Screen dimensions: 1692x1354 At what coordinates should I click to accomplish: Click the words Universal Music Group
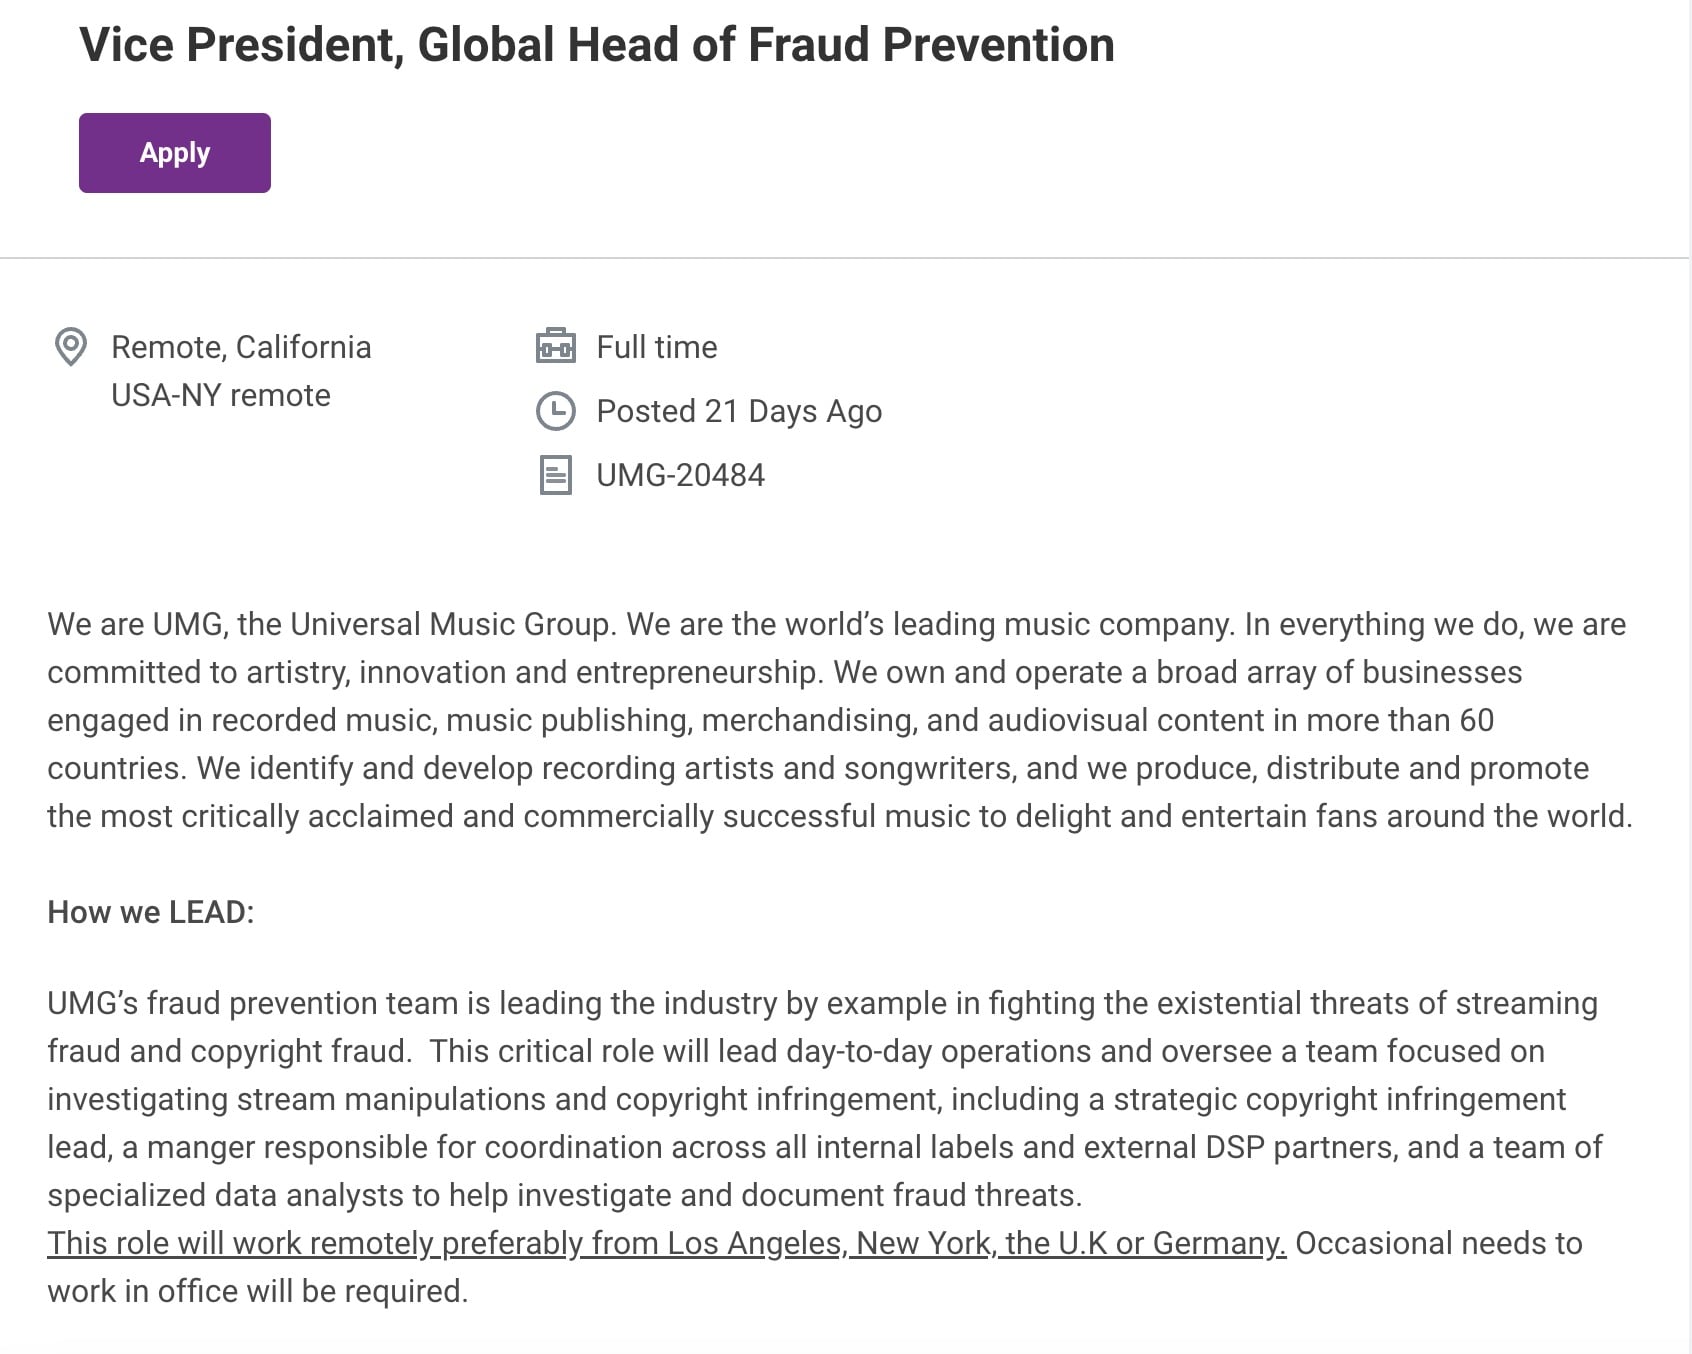450,624
